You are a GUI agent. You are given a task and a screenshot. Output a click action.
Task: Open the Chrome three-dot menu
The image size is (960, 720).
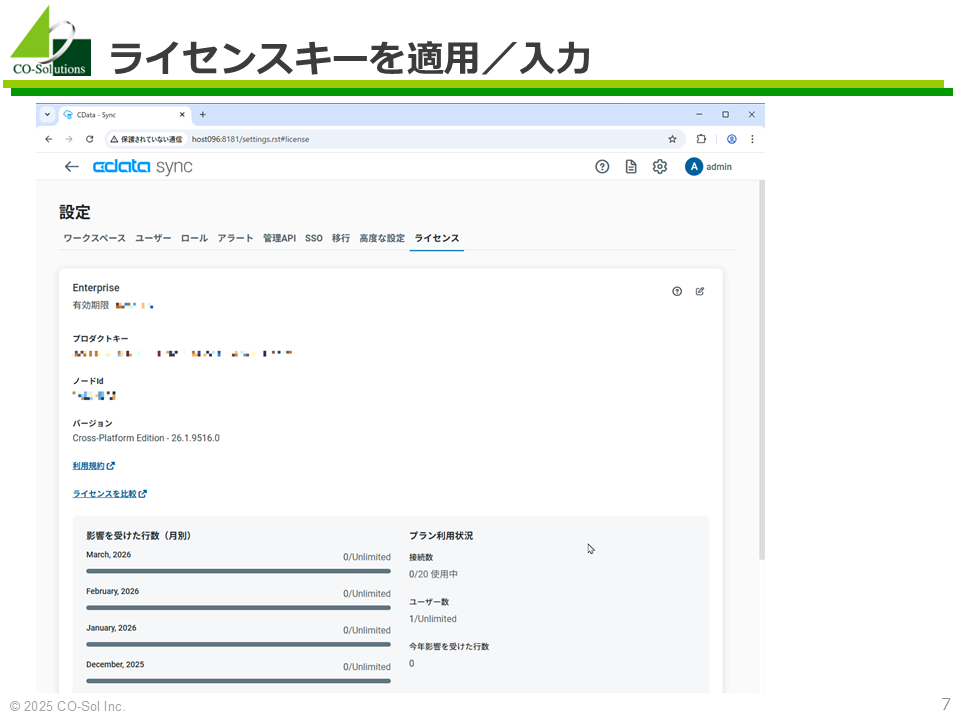[x=751, y=139]
